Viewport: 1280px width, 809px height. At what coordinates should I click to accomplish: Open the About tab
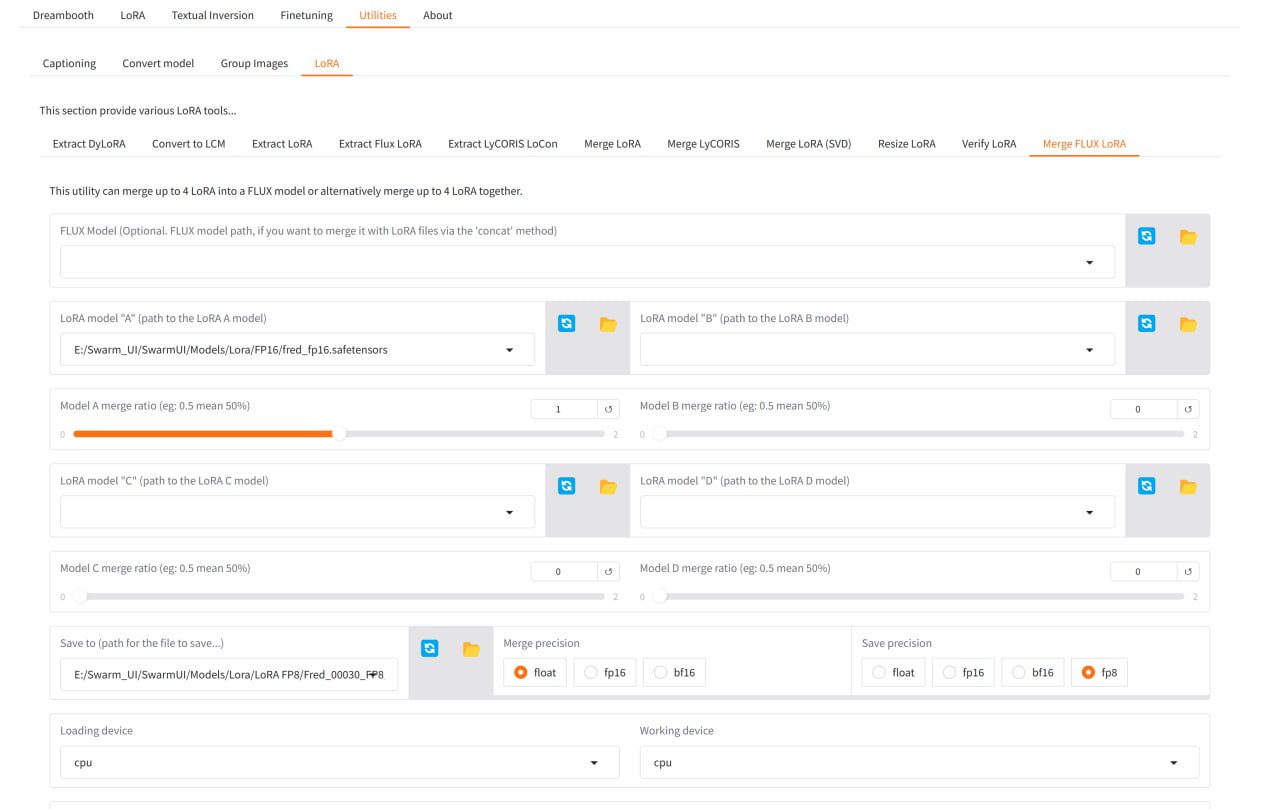(x=438, y=15)
